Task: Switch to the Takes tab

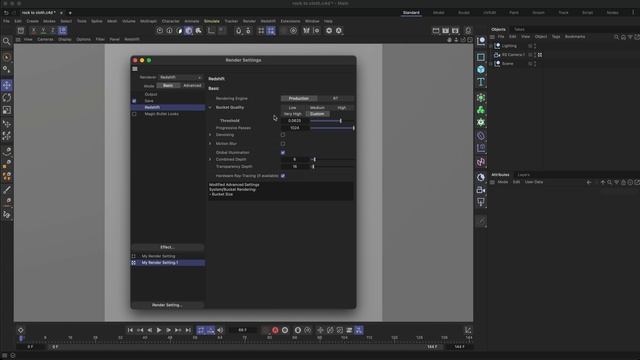Action: coord(519,29)
